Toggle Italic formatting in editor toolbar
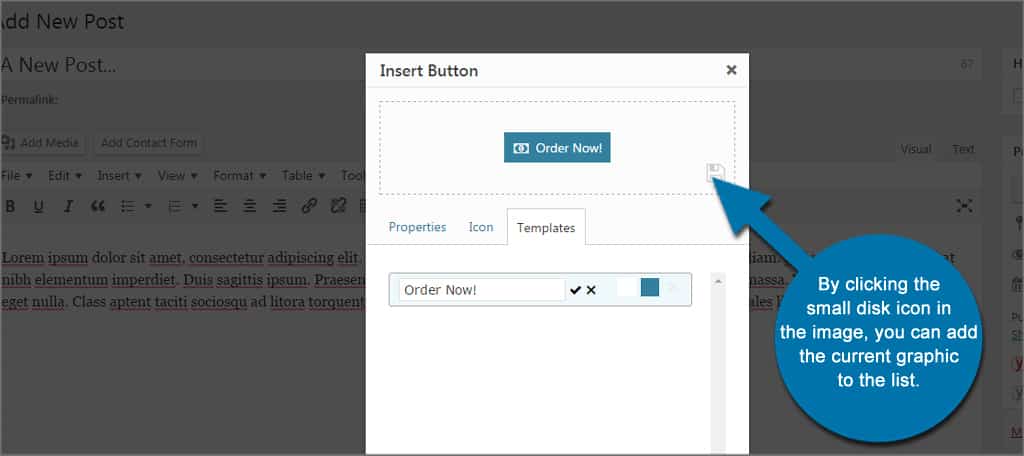 coord(68,206)
